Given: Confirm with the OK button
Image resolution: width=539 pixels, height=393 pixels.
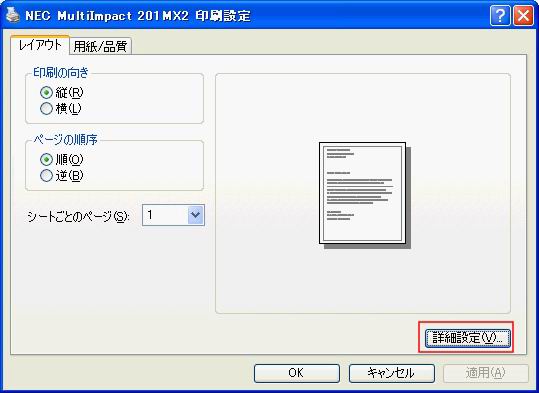Looking at the screenshot, I should tap(297, 373).
